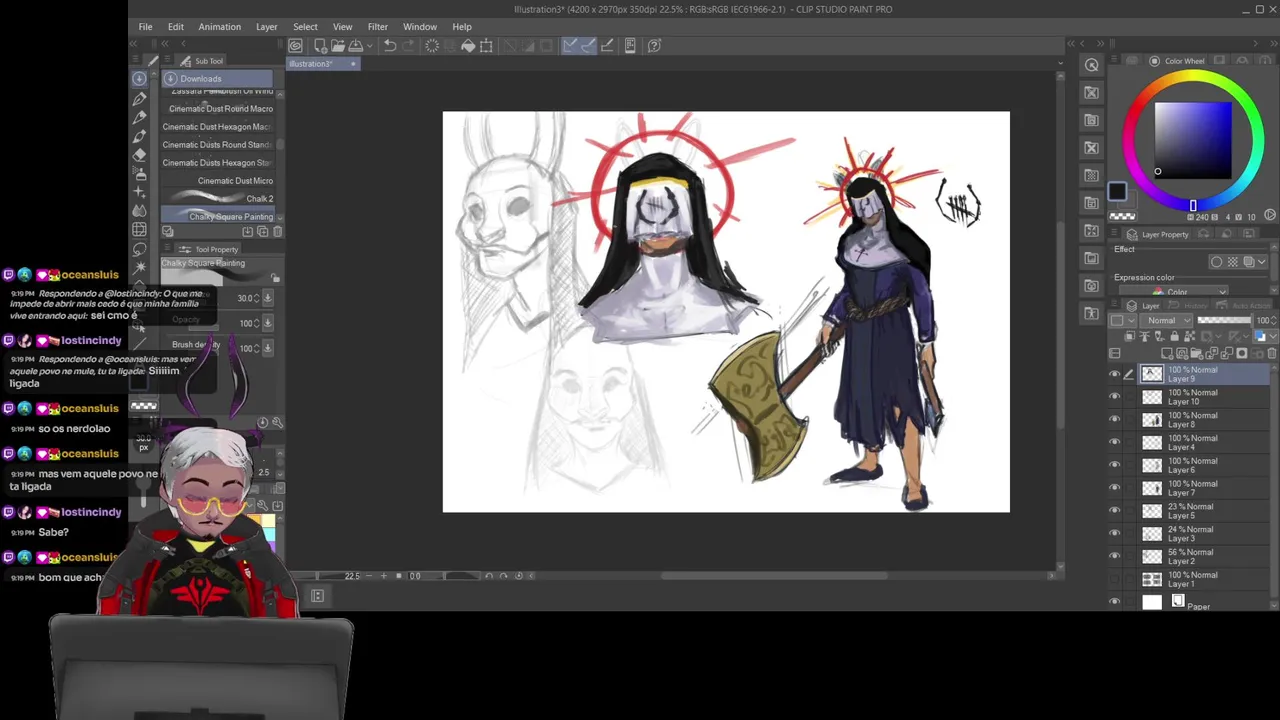Click the brush size value field
This screenshot has height=720, width=1280.
pyautogui.click(x=244, y=298)
